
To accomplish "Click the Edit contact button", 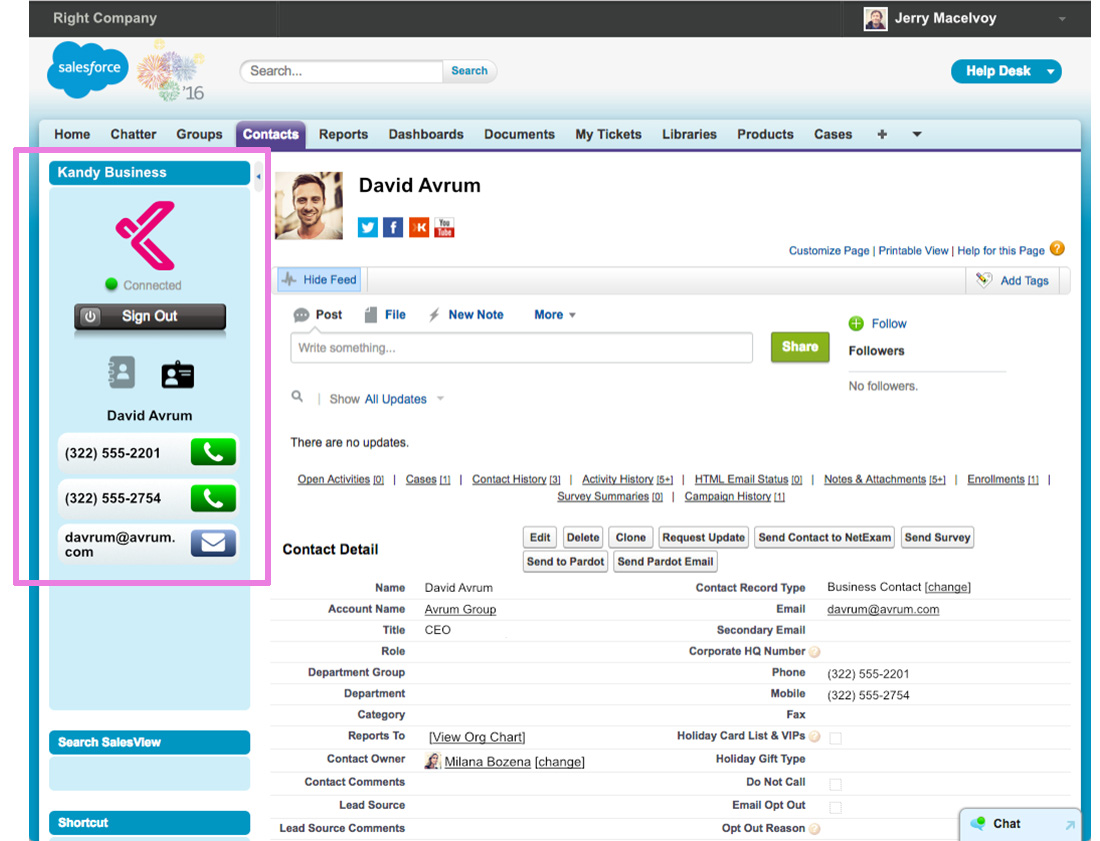I will [x=540, y=537].
